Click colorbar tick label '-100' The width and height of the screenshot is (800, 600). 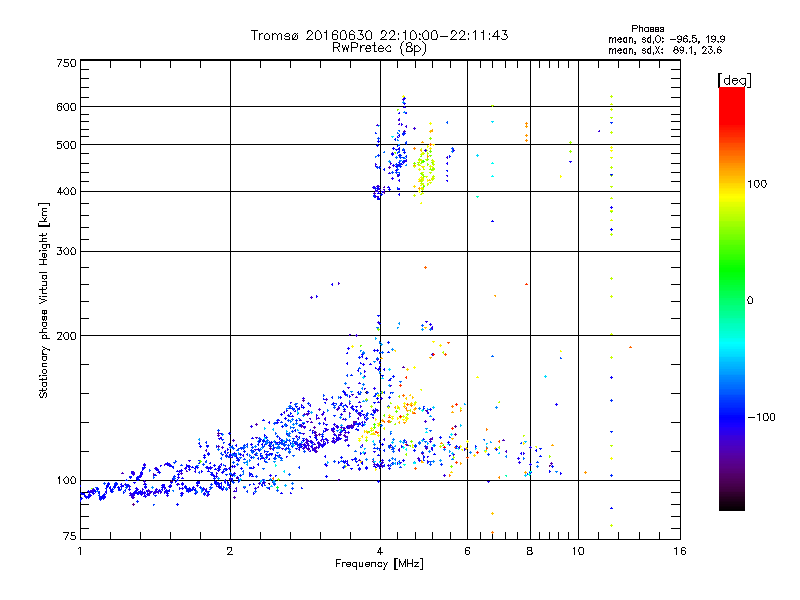click(761, 417)
